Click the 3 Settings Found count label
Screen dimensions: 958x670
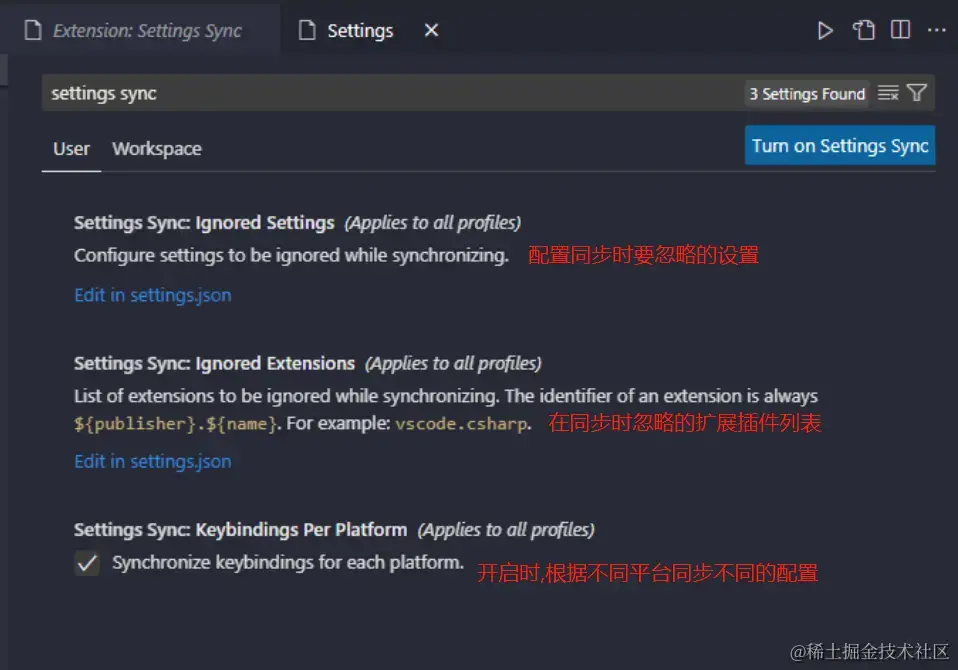(x=807, y=93)
